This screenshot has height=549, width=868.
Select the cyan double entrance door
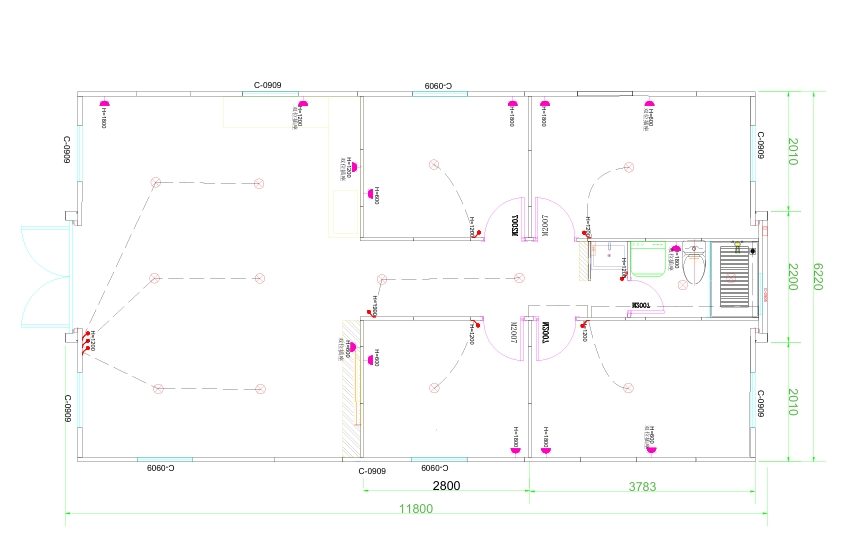coord(45,277)
